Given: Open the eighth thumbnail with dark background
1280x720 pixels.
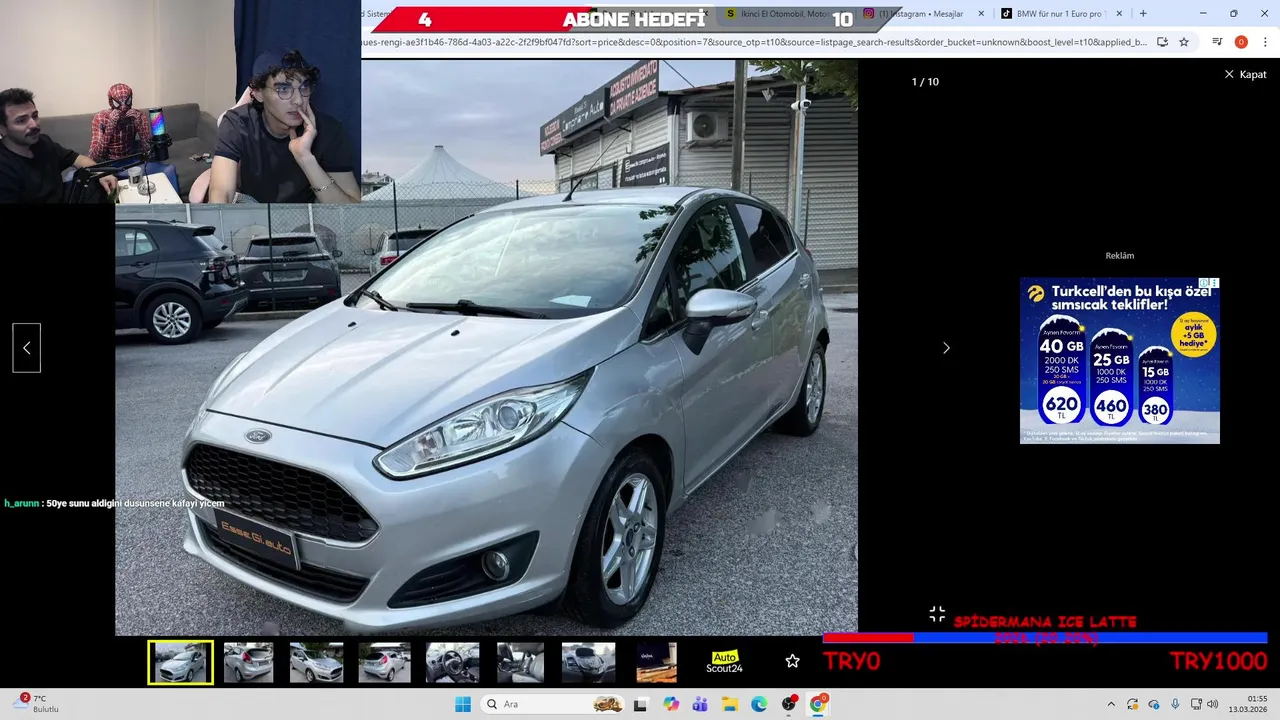Looking at the screenshot, I should pos(656,662).
